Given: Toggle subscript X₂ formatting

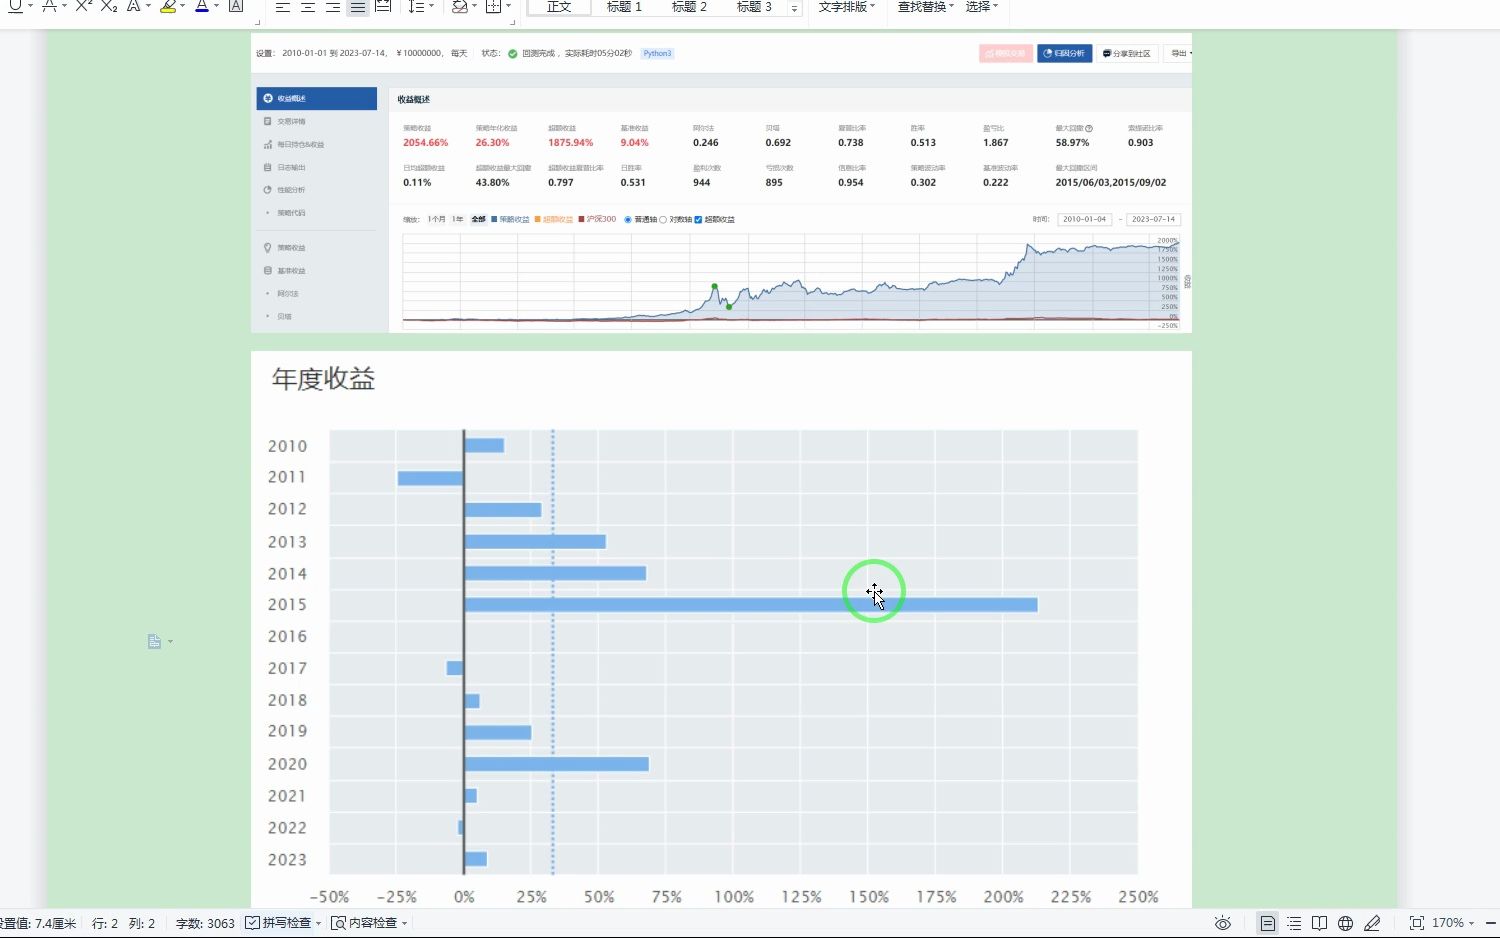Looking at the screenshot, I should click(109, 6).
